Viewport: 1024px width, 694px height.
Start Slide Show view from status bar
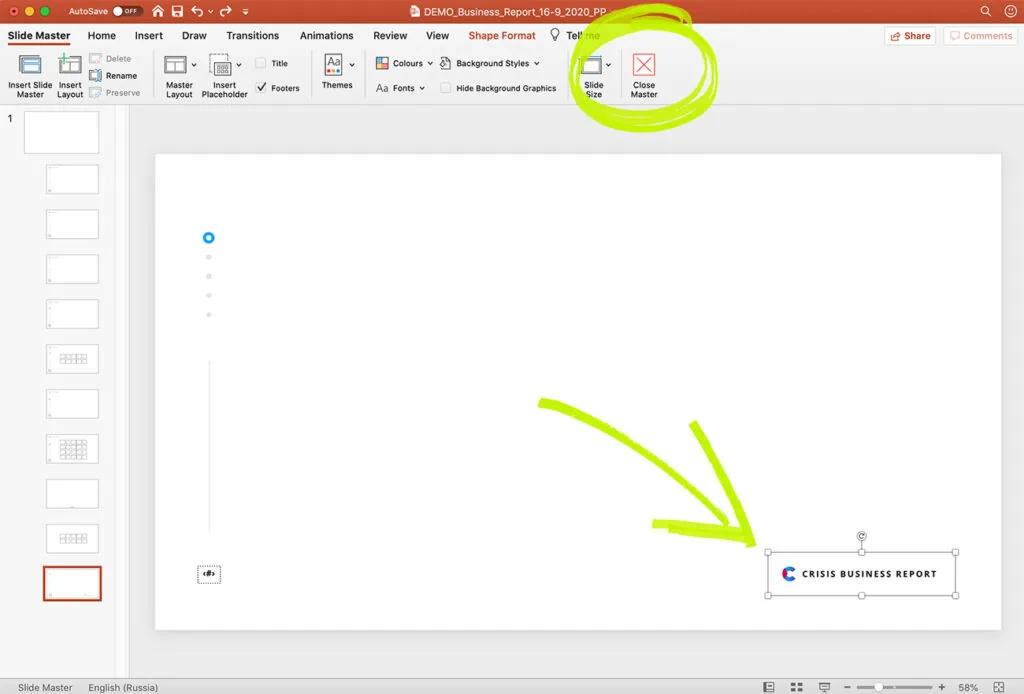pyautogui.click(x=824, y=687)
